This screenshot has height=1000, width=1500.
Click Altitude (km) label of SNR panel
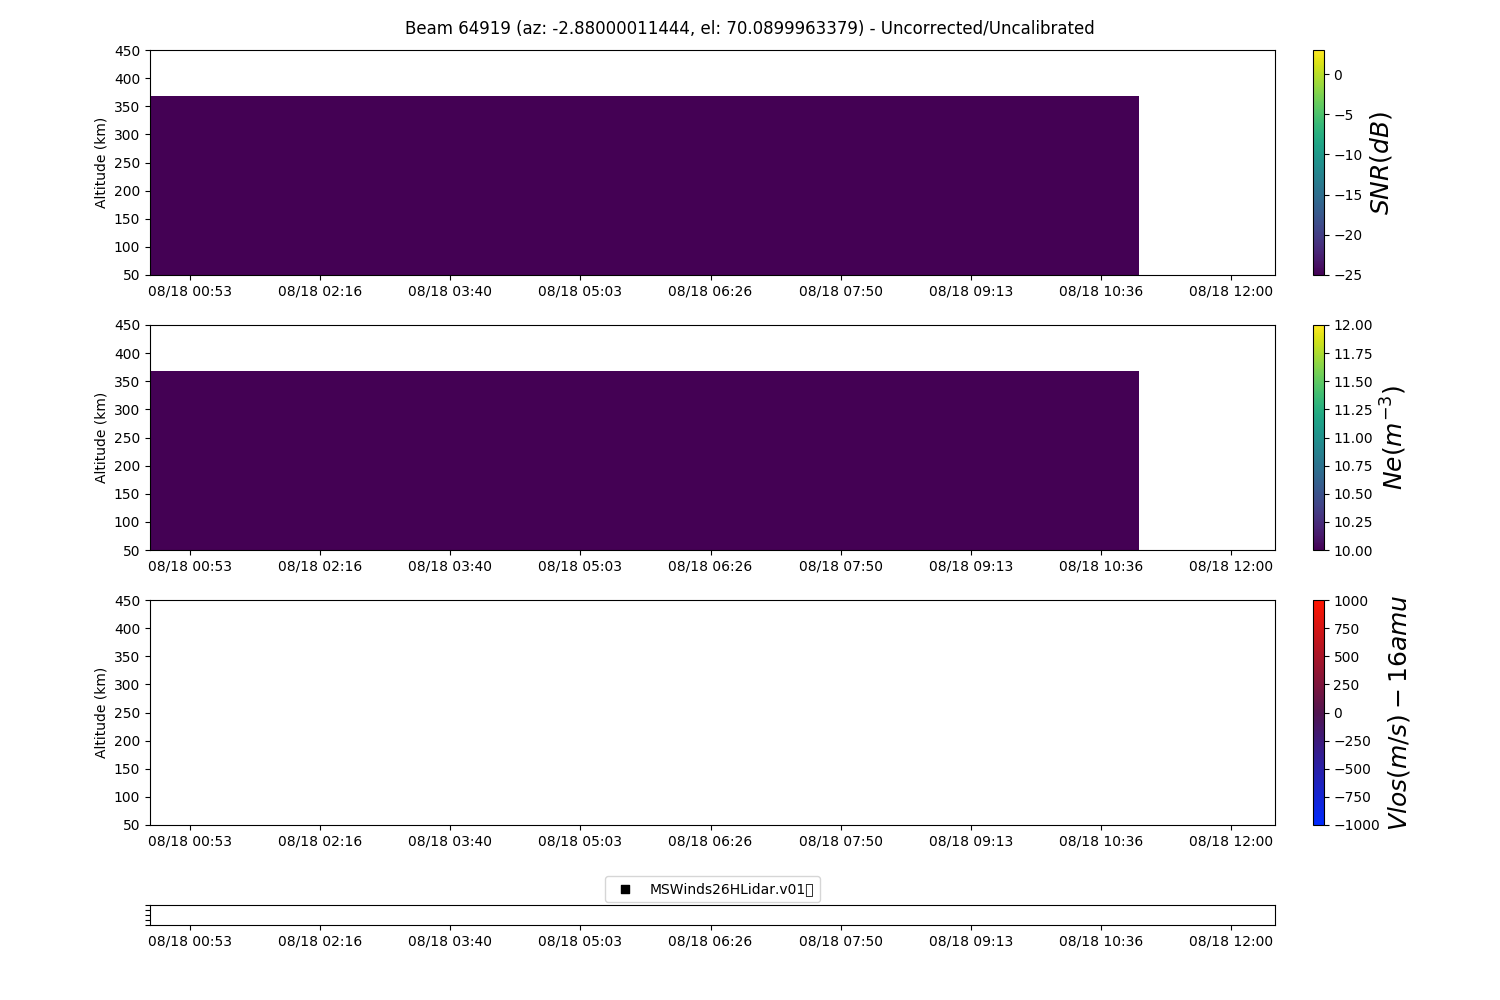(101, 162)
